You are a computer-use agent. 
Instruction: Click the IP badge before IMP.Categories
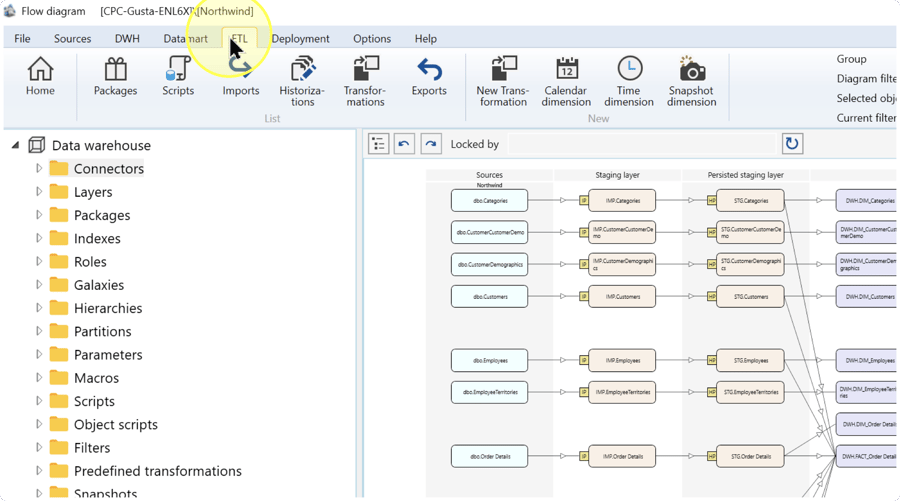click(x=583, y=200)
